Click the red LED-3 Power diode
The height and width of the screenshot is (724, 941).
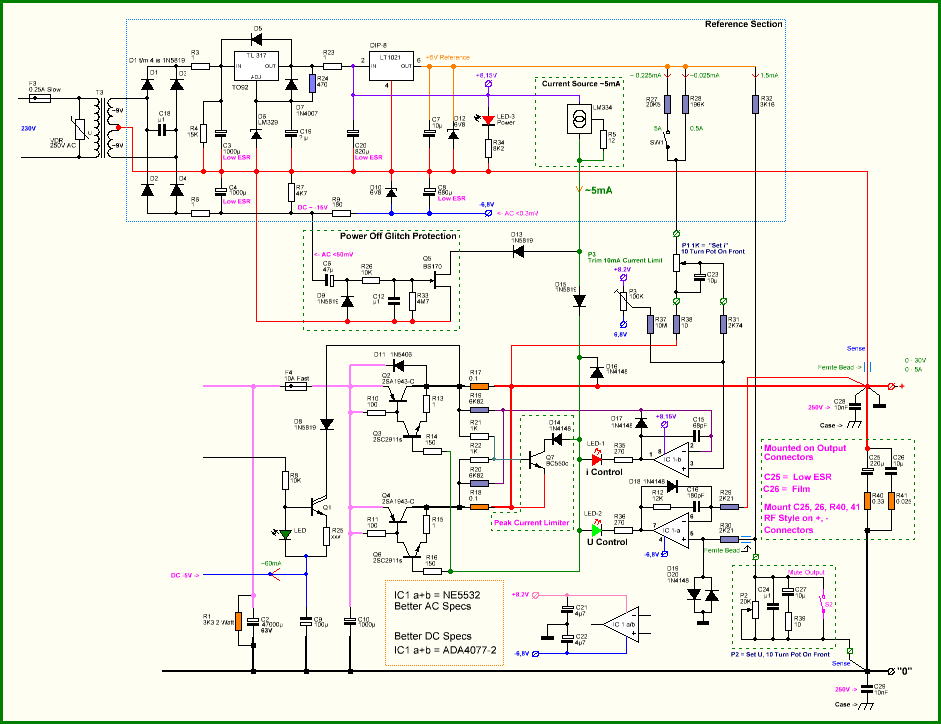coord(489,120)
